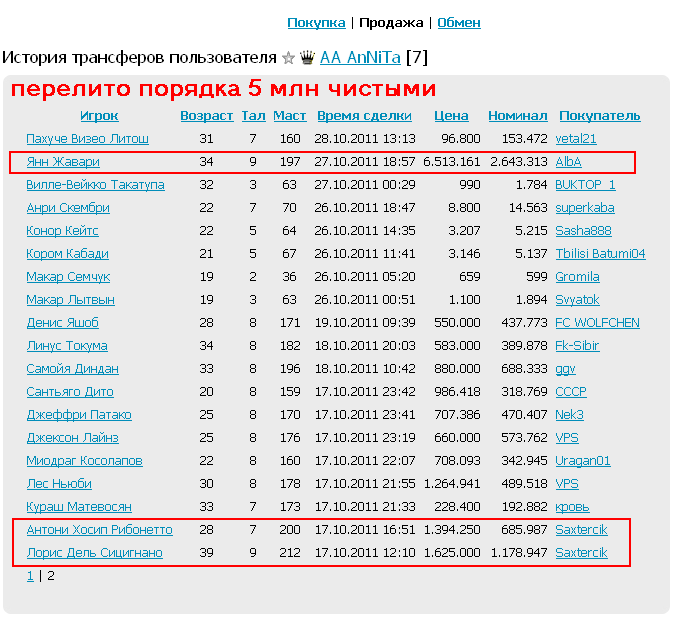Viewport: 680px width, 620px height.
Task: Open player Денис Яшоб
Action: pos(62,323)
